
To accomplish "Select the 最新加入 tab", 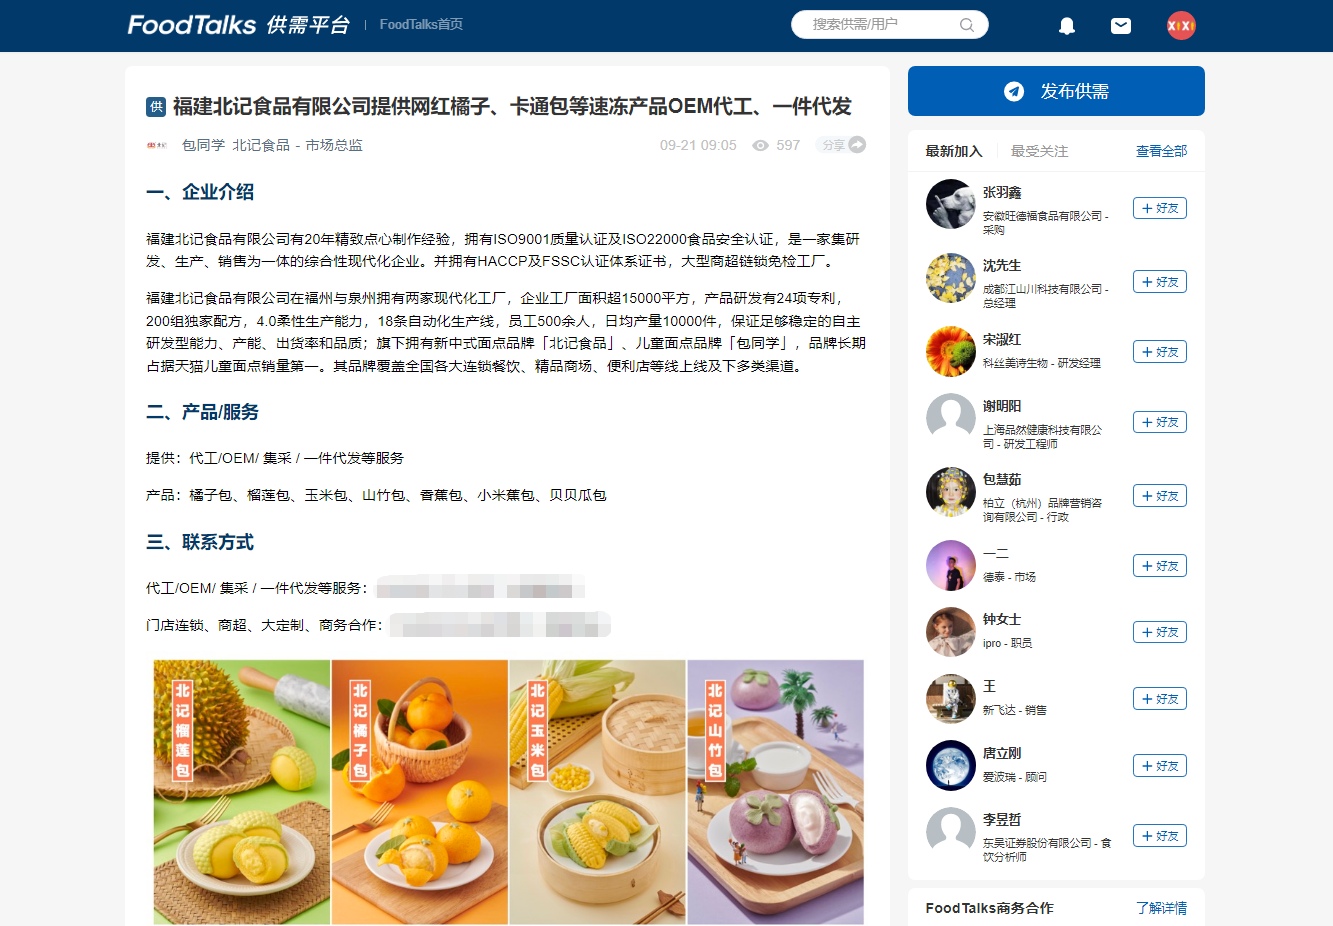I will tap(954, 151).
